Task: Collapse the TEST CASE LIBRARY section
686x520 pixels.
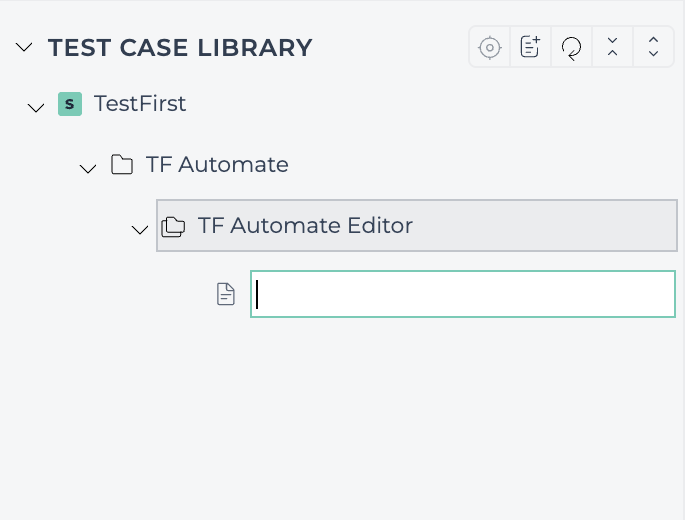Action: pyautogui.click(x=24, y=46)
